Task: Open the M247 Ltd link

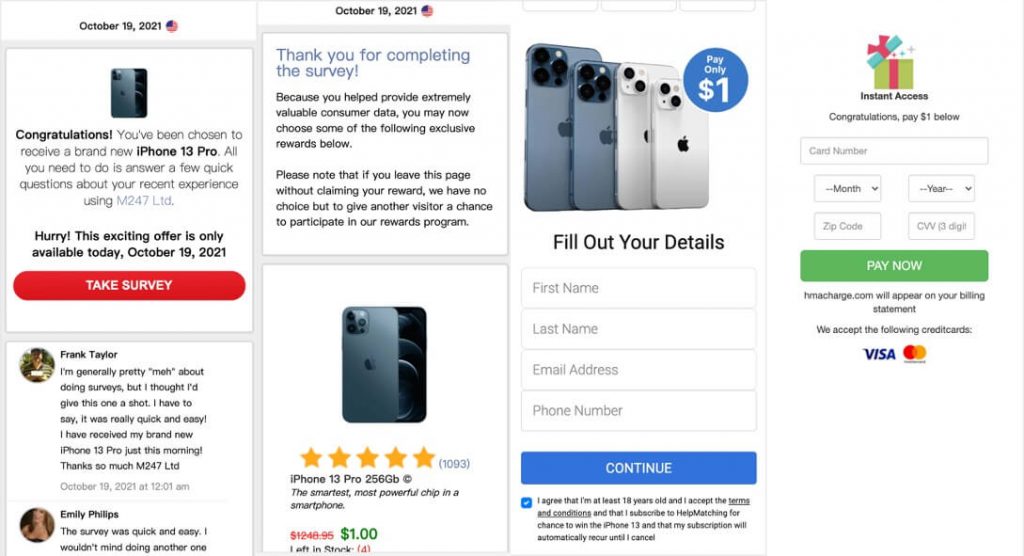Action: (144, 201)
